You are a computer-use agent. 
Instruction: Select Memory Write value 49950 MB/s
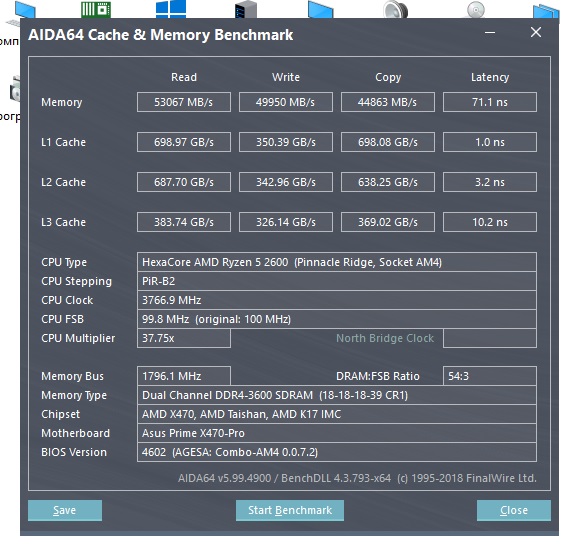(x=286, y=102)
